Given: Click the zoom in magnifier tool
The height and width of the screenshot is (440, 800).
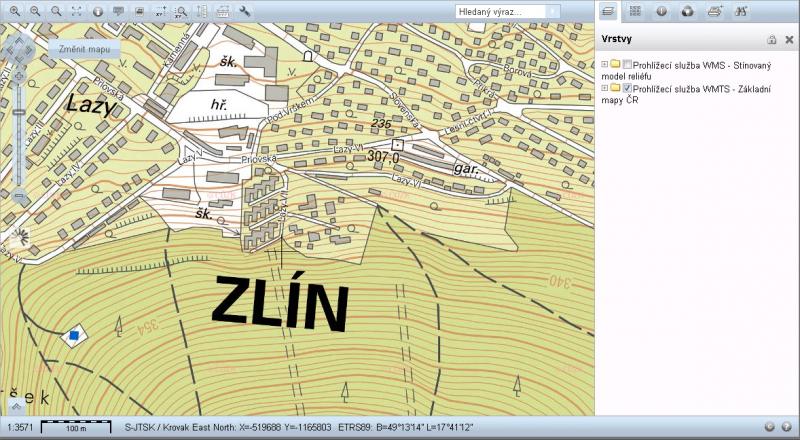Looking at the screenshot, I should click(x=15, y=11).
